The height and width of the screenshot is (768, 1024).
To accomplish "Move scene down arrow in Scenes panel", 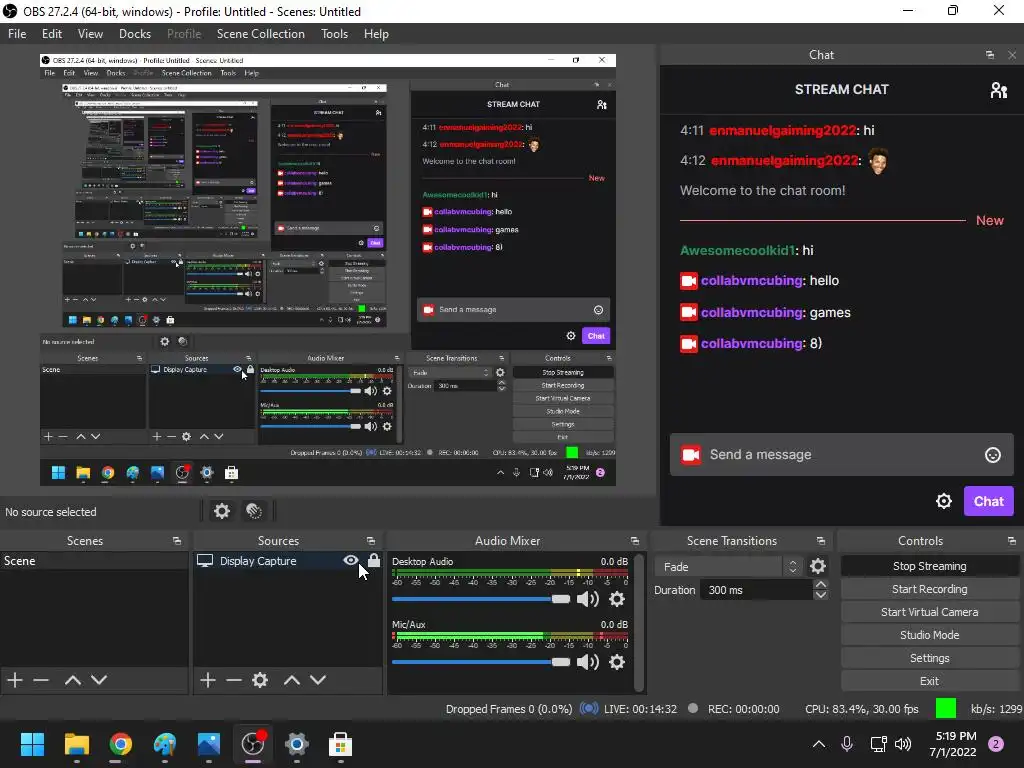I will (x=99, y=680).
